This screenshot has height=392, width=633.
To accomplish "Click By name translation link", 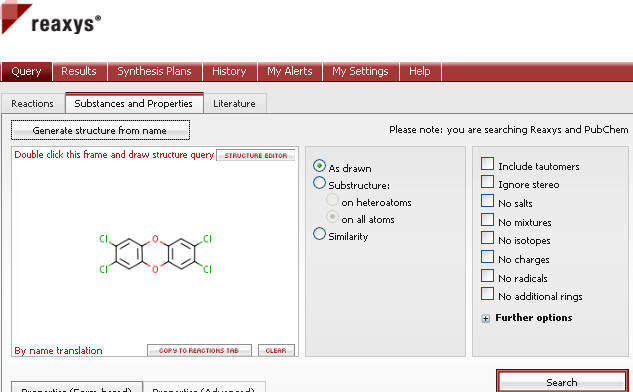I will click(58, 350).
